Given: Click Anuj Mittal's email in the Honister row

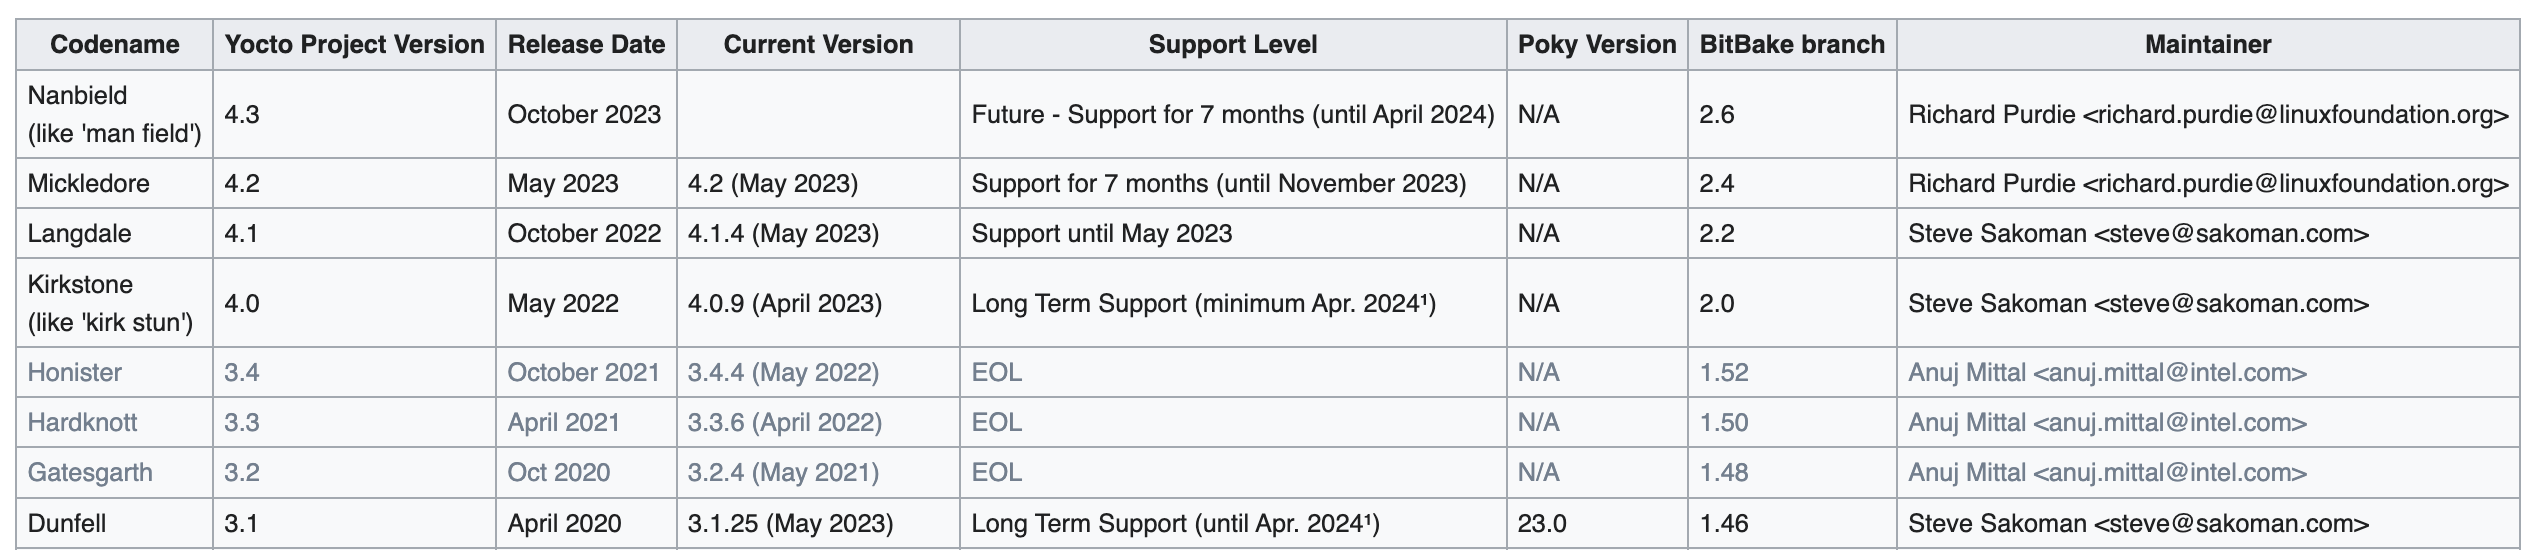Looking at the screenshot, I should pyautogui.click(x=2170, y=372).
